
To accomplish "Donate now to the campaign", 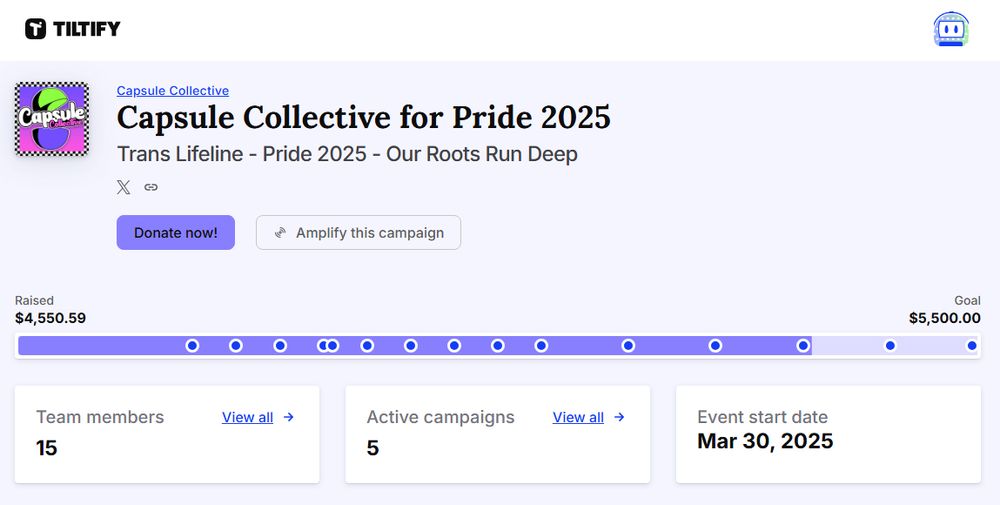I will tap(175, 233).
